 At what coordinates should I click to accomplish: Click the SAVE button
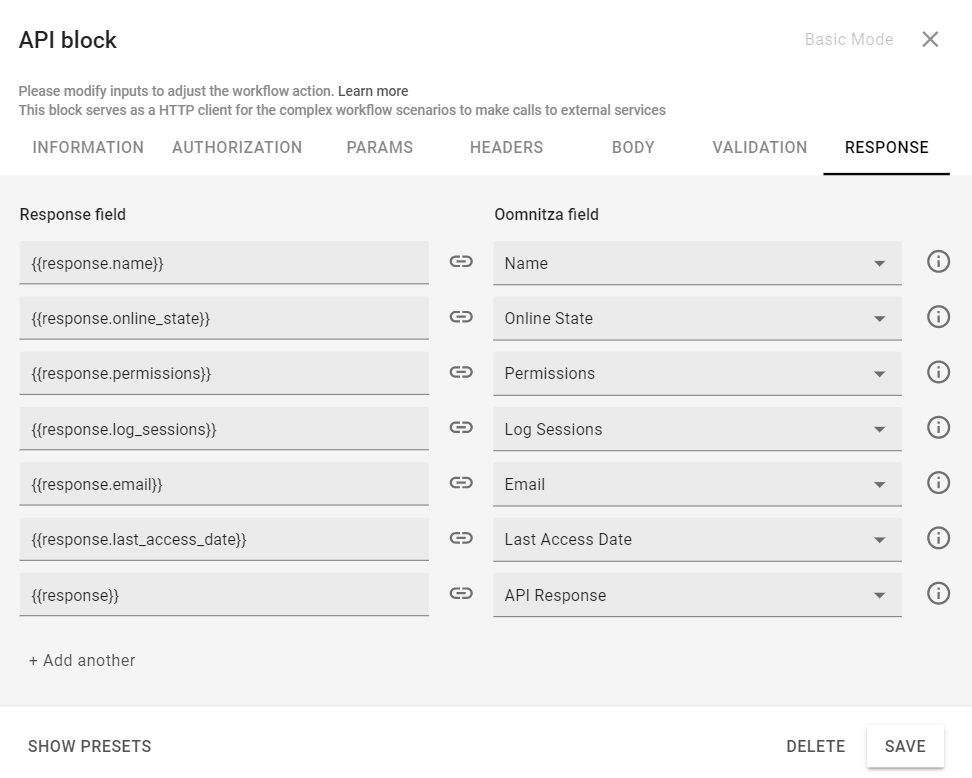coord(904,745)
